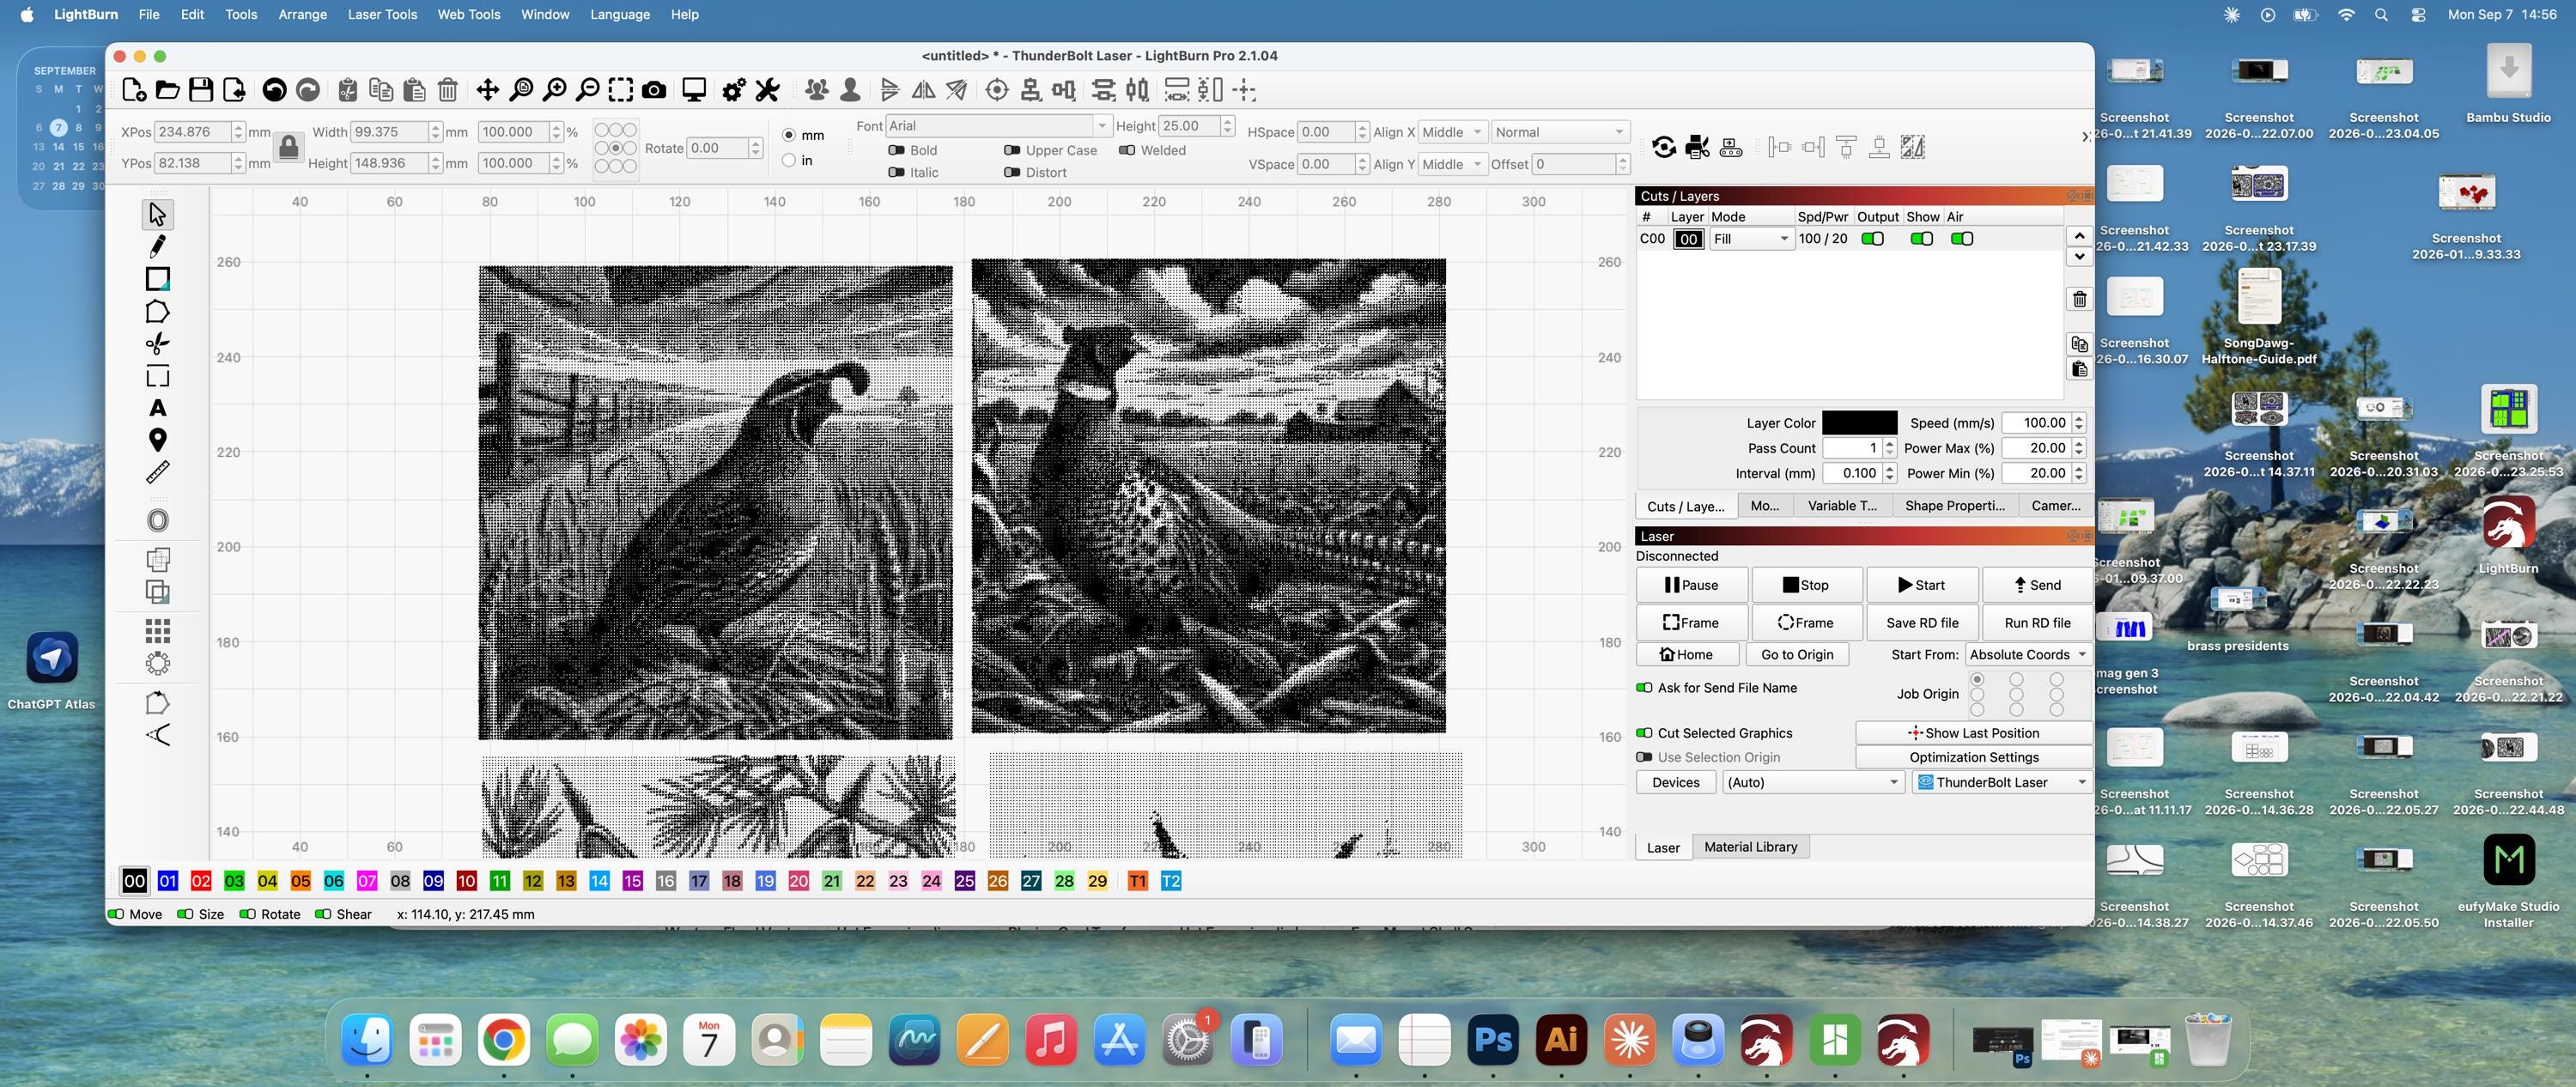Open the layer Mode Fill dropdown
The image size is (2576, 1087).
click(x=1750, y=239)
